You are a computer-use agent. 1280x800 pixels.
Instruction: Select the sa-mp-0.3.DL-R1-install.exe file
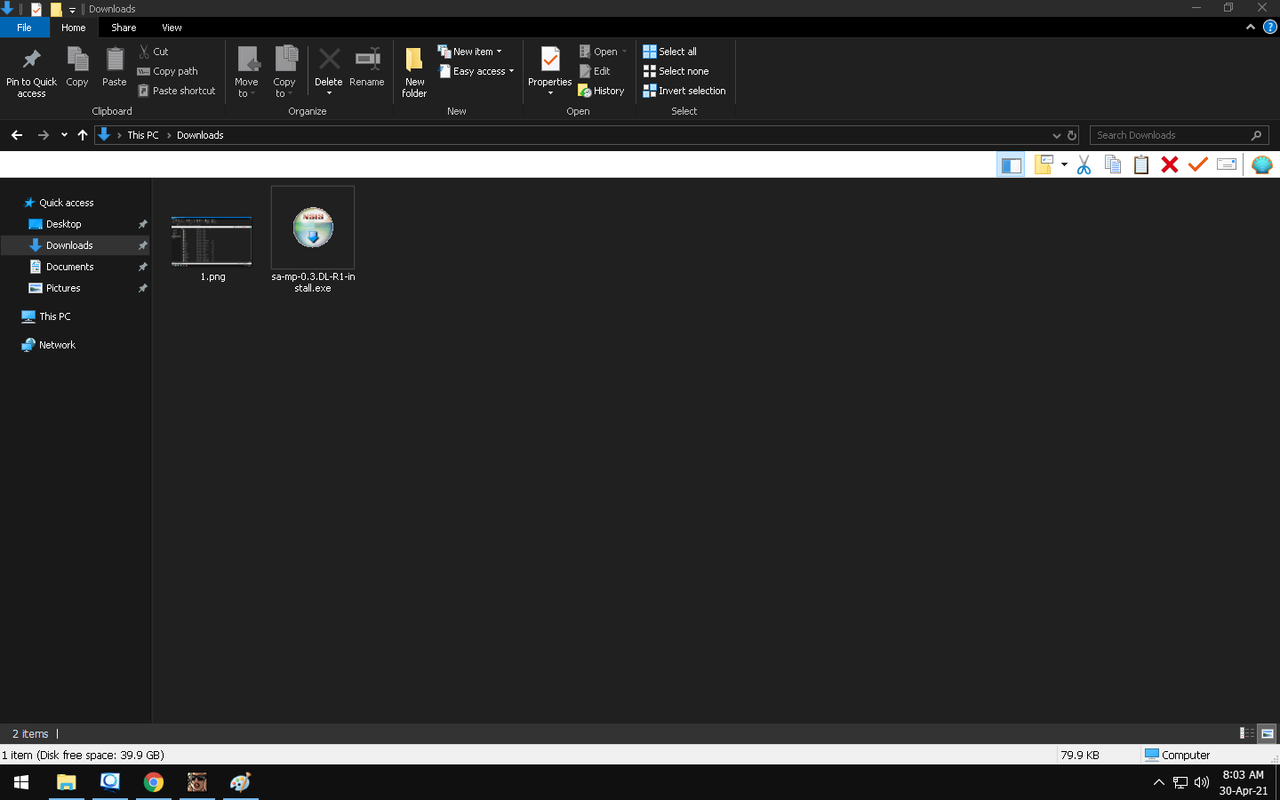(313, 240)
